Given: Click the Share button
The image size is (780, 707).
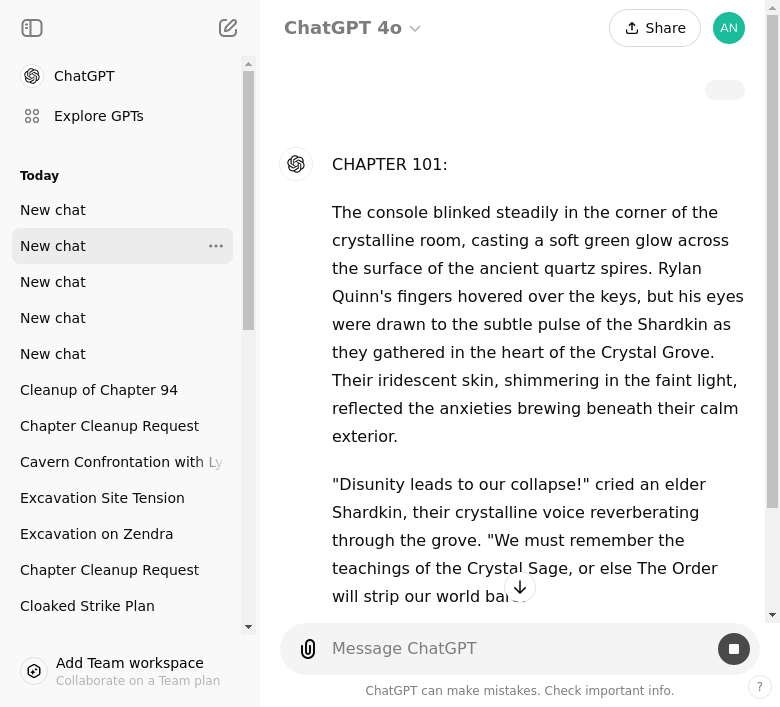Looking at the screenshot, I should coord(655,28).
